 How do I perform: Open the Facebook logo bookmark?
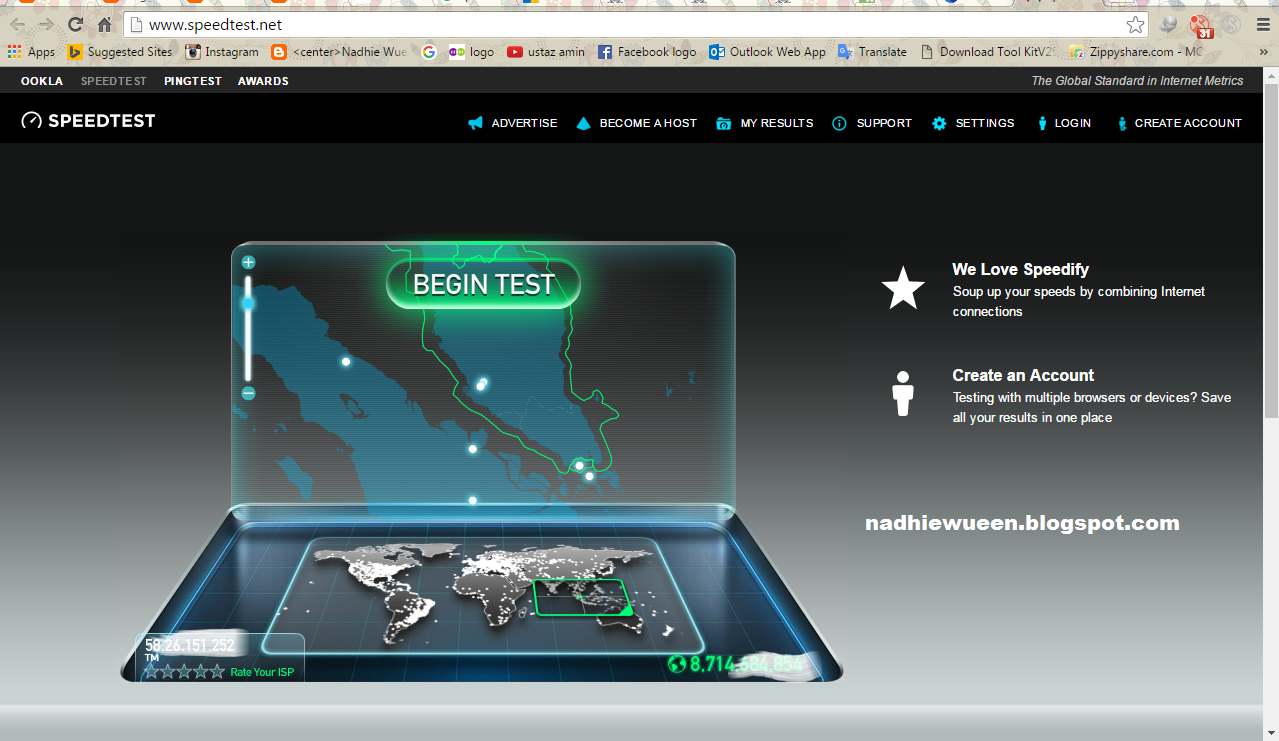(x=647, y=52)
